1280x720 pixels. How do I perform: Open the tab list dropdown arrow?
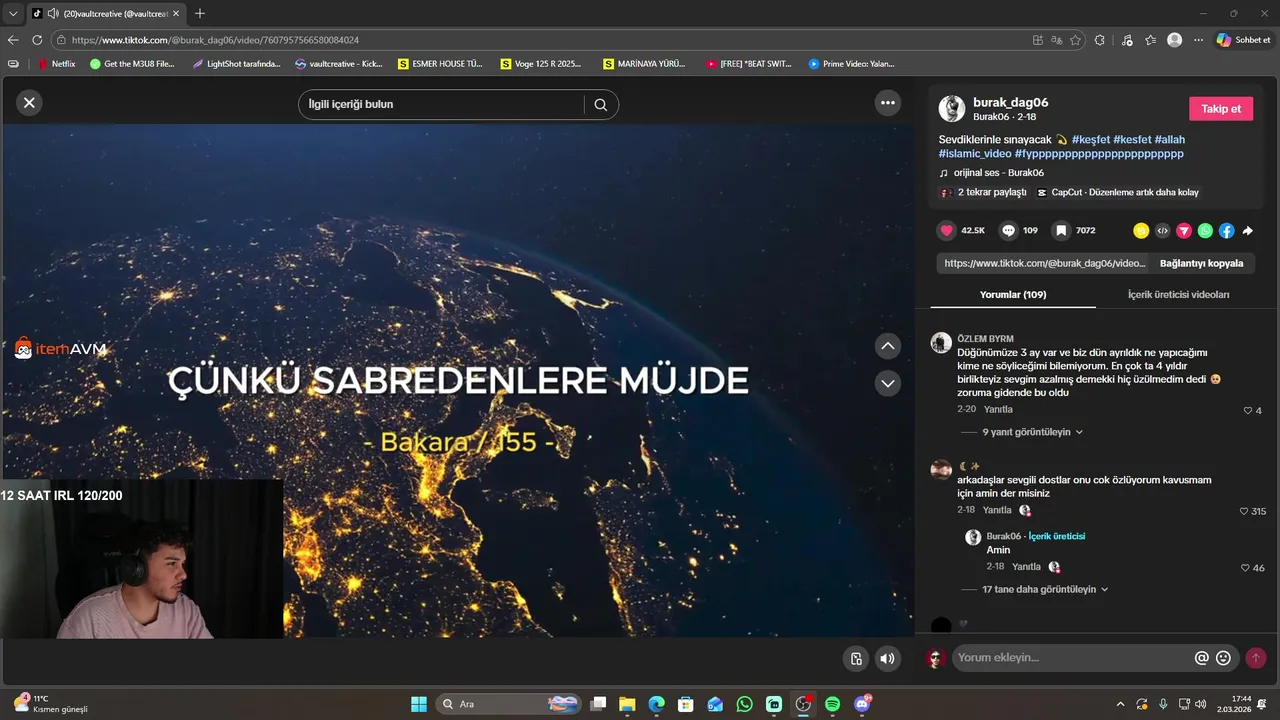(x=13, y=14)
